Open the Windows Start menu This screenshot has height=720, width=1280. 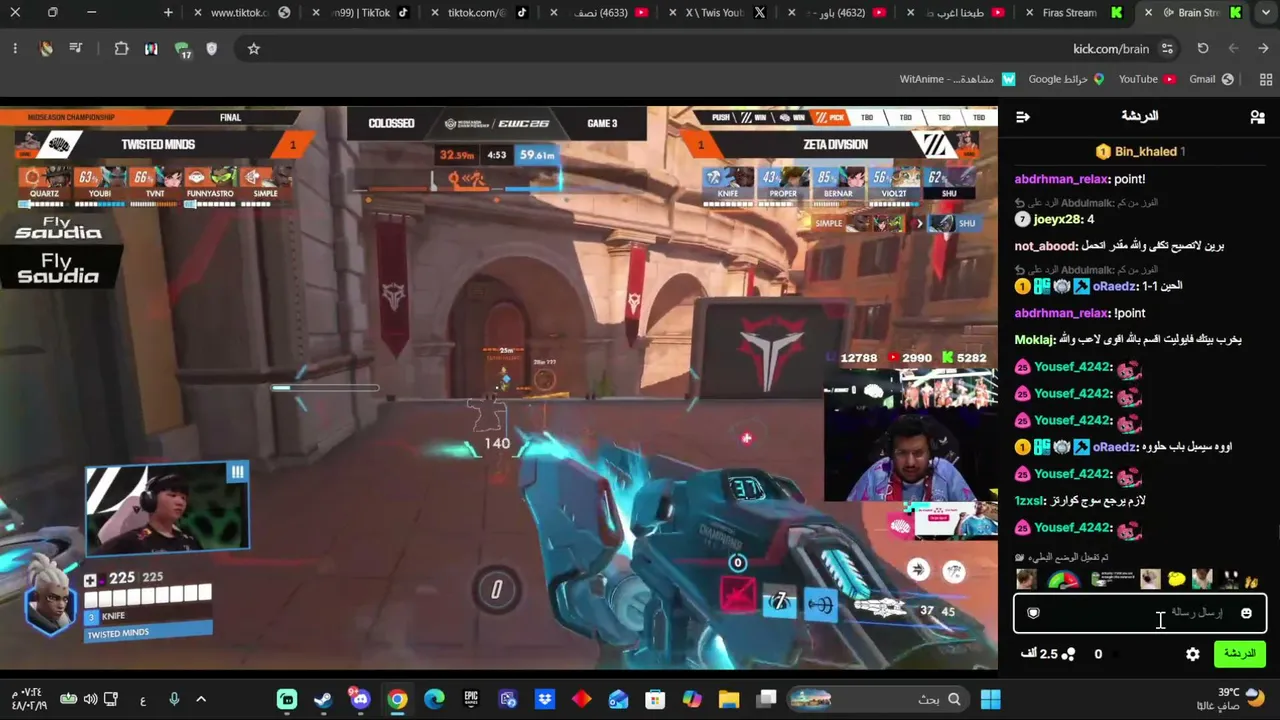click(991, 699)
